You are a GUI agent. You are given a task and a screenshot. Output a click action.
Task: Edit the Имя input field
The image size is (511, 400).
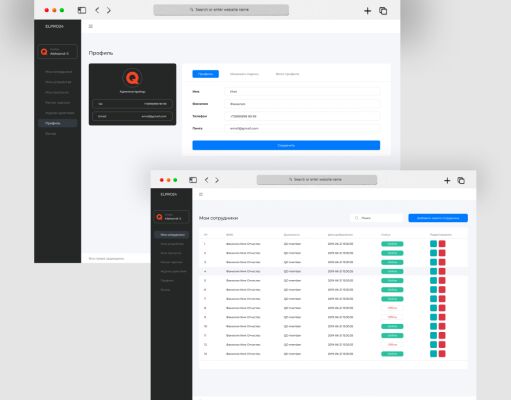pos(302,91)
